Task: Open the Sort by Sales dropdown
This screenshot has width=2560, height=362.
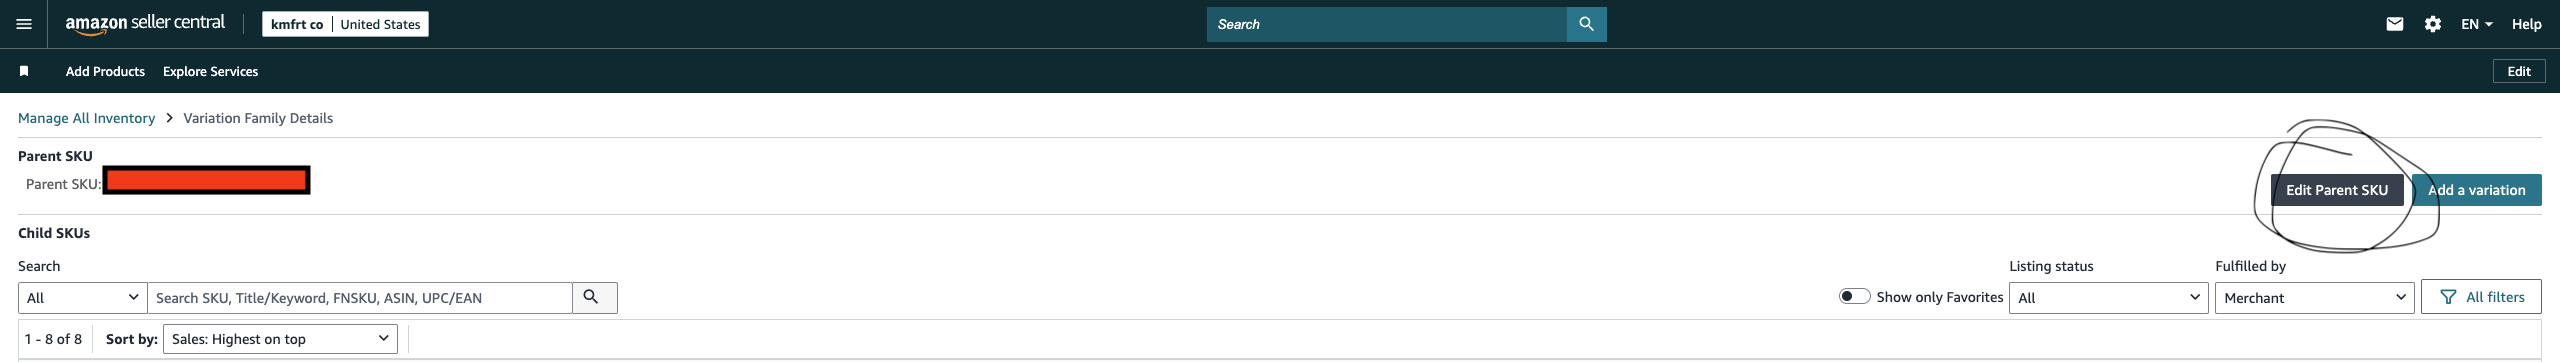Action: (x=280, y=339)
